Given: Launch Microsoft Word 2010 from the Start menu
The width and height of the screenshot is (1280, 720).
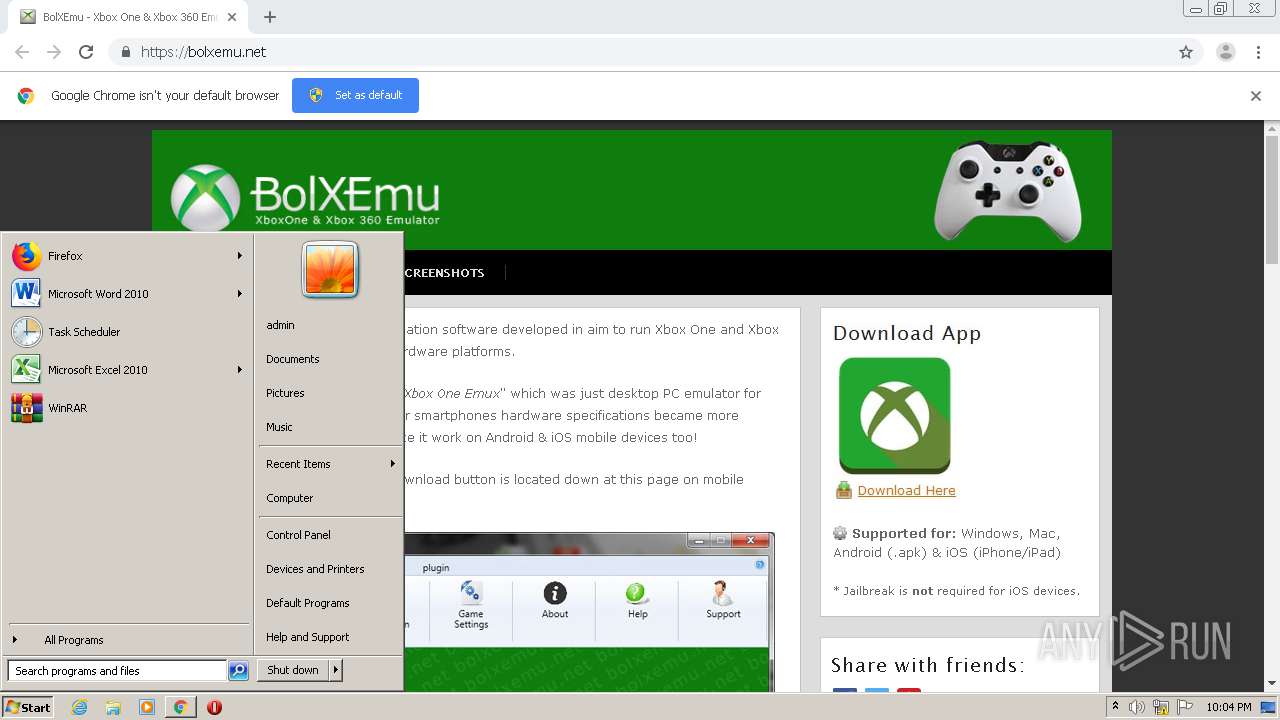Looking at the screenshot, I should pos(127,294).
